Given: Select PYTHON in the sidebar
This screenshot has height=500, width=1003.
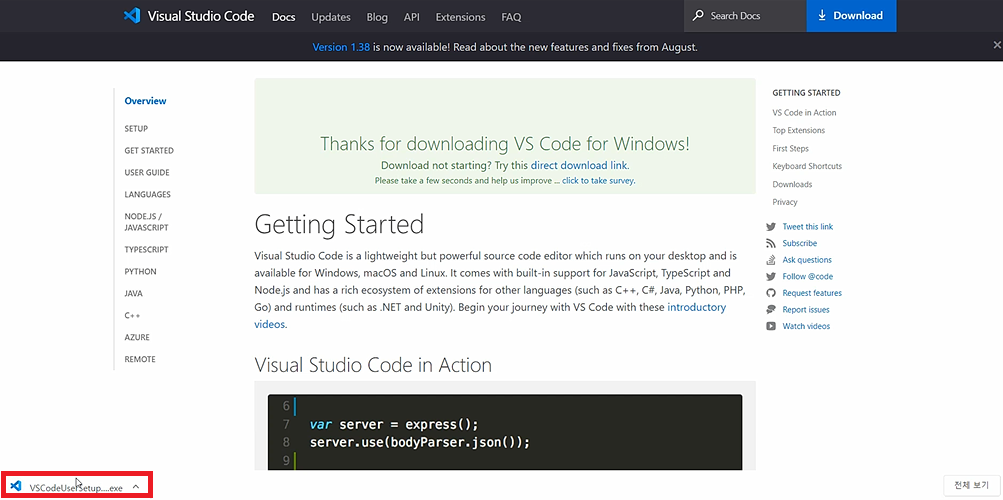Looking at the screenshot, I should (x=140, y=272).
